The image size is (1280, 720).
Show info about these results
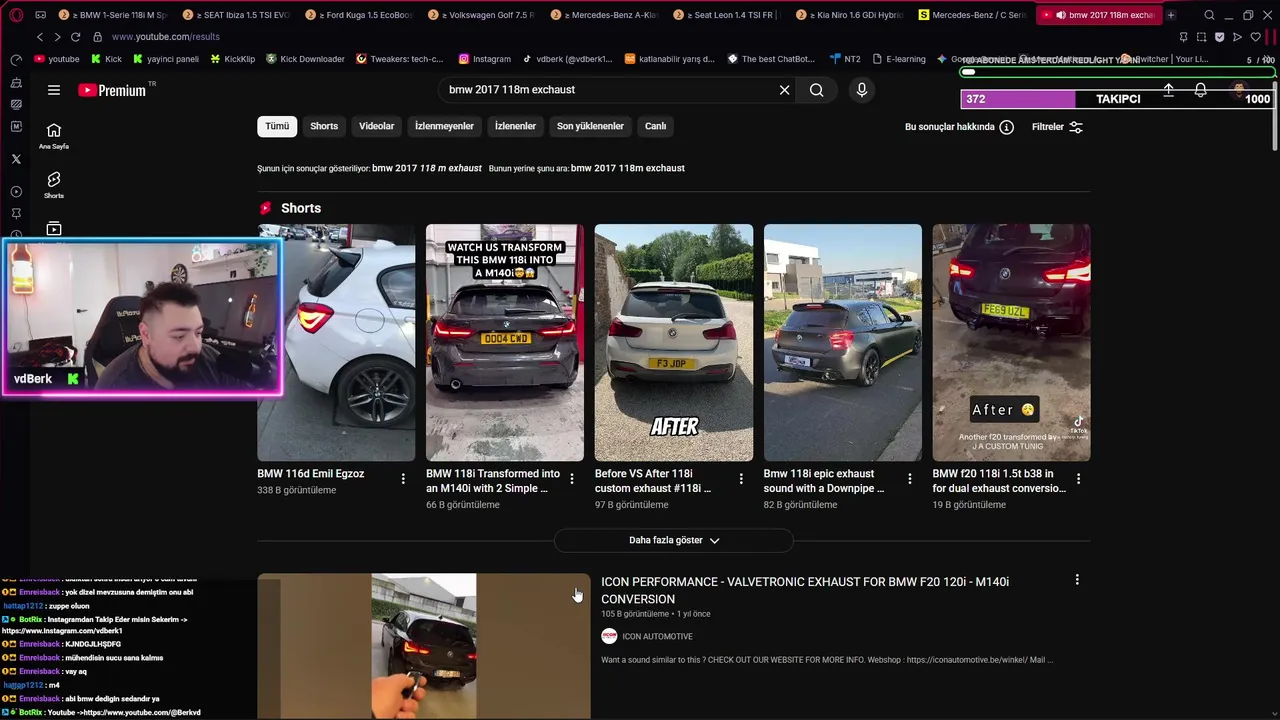[959, 127]
